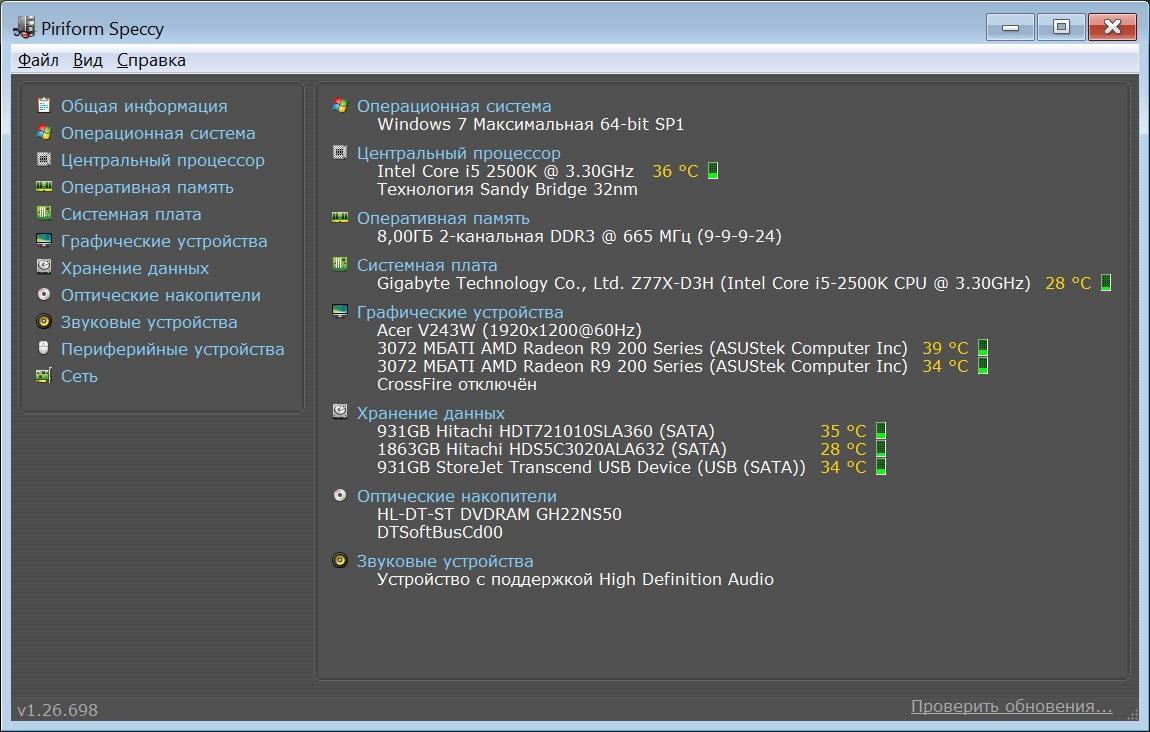The image size is (1150, 732).
Task: Click the Центральный процессор sidebar chip icon
Action: pos(44,159)
